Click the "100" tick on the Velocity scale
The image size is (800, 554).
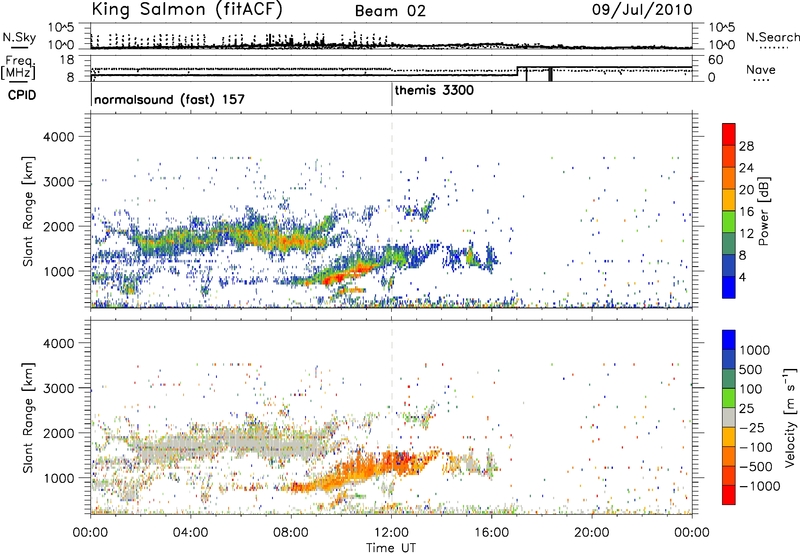[x=751, y=389]
